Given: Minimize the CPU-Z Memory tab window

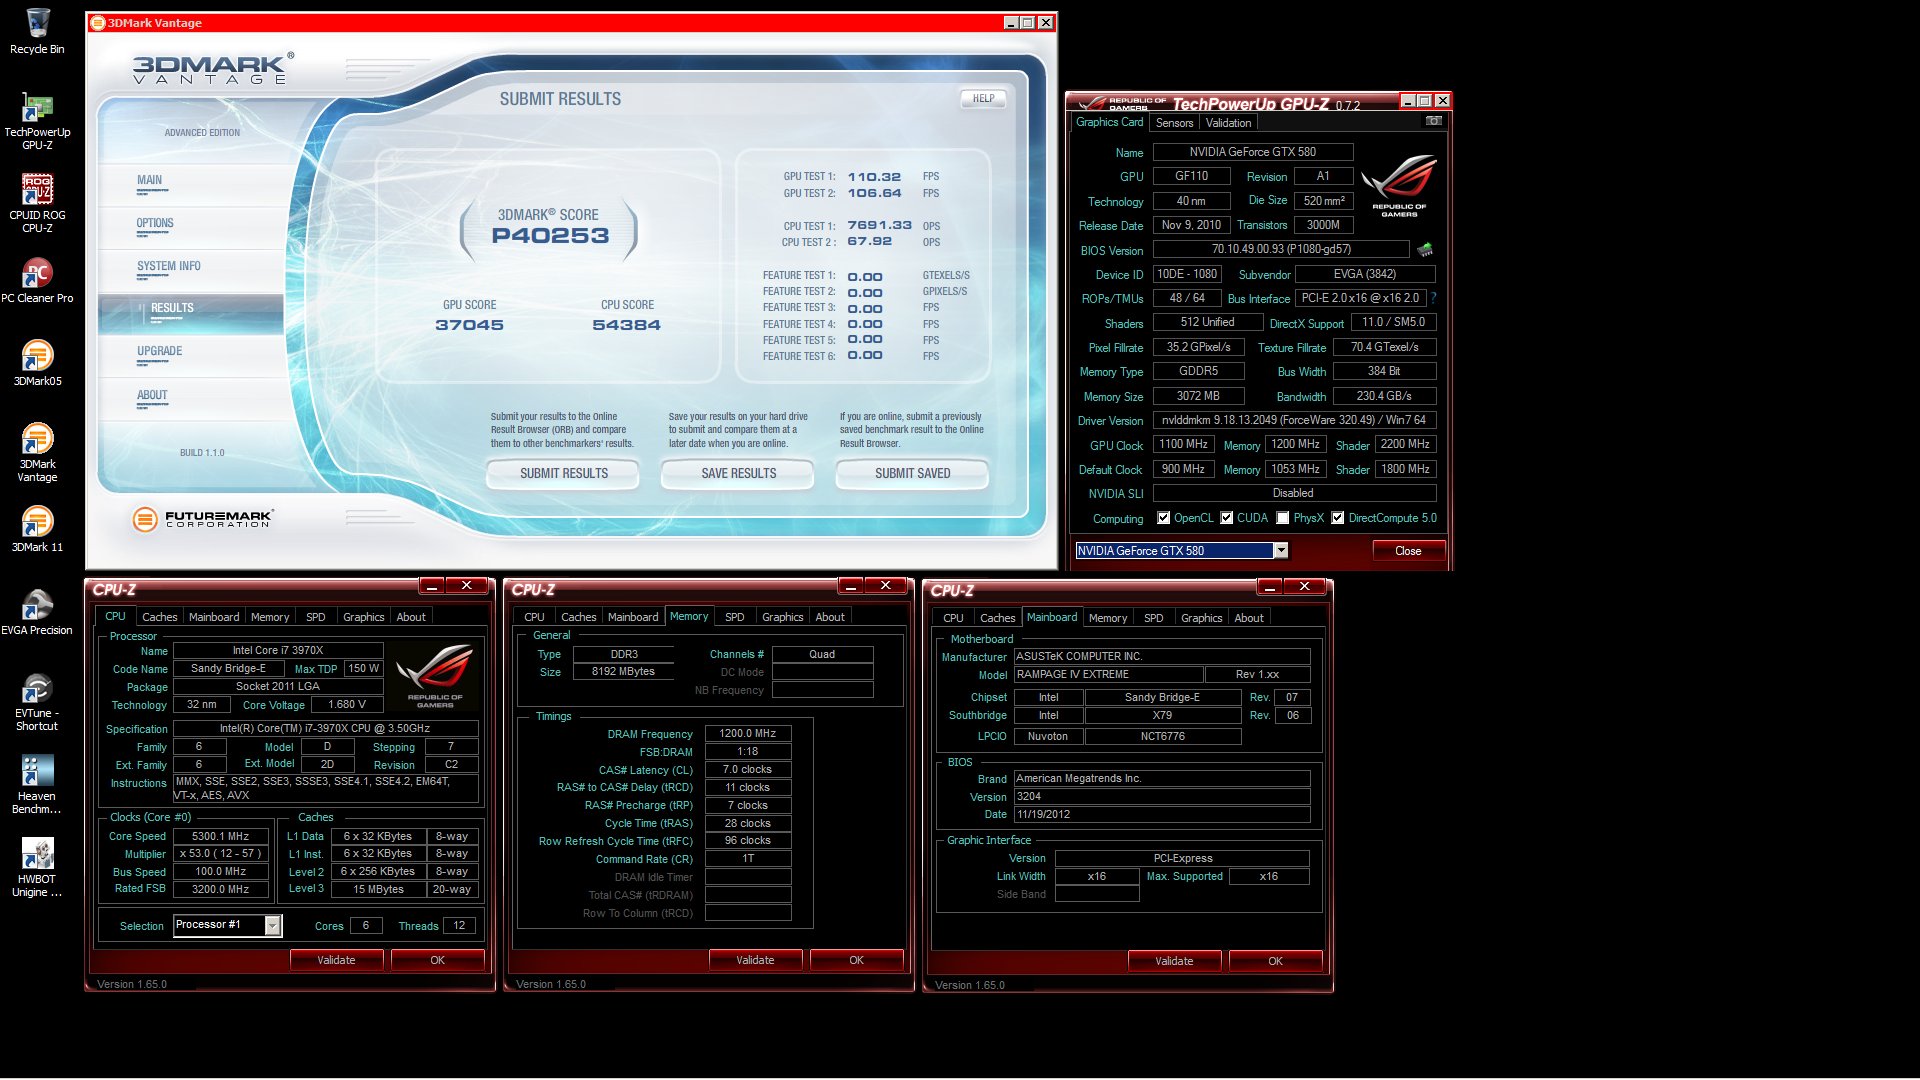Looking at the screenshot, I should (x=850, y=586).
